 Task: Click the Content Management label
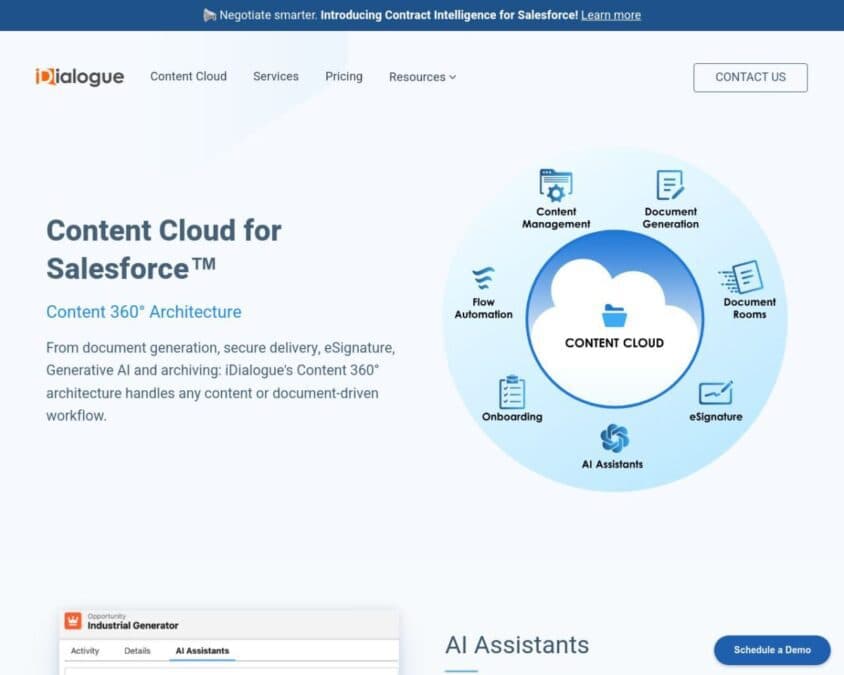coord(556,218)
